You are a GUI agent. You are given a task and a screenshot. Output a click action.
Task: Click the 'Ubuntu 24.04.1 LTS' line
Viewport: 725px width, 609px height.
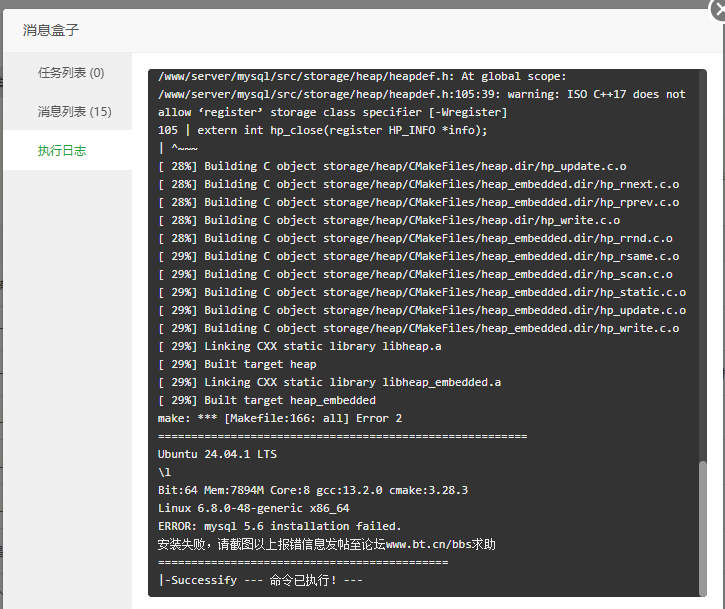pos(217,454)
